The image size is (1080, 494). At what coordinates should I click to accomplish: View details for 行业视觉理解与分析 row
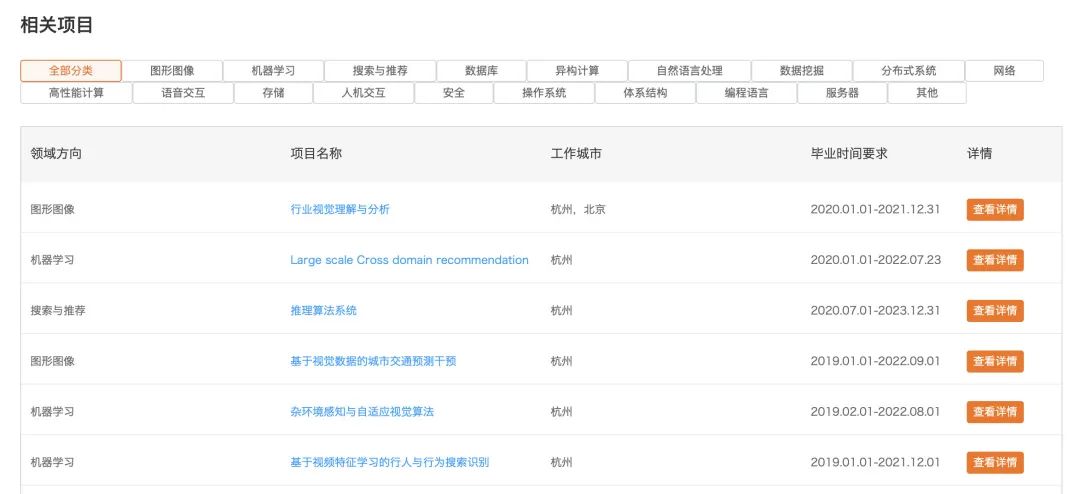(995, 209)
